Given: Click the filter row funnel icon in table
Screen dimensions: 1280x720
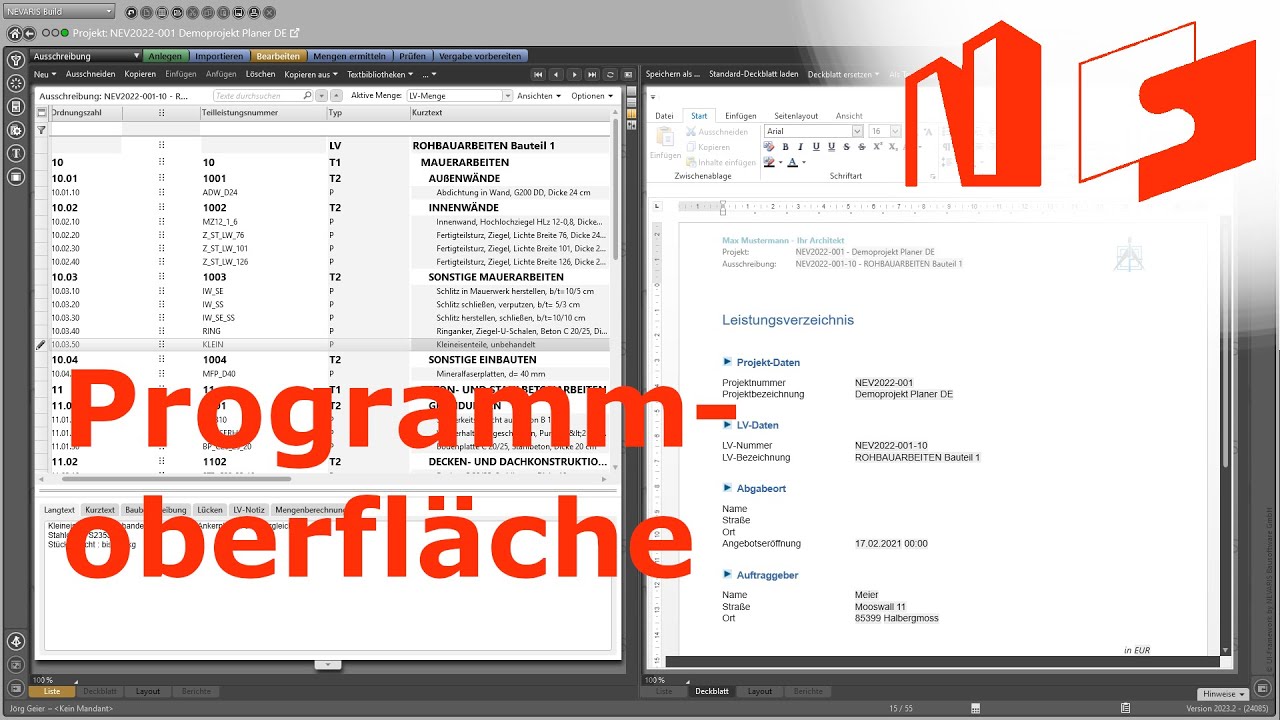Looking at the screenshot, I should click(x=41, y=130).
